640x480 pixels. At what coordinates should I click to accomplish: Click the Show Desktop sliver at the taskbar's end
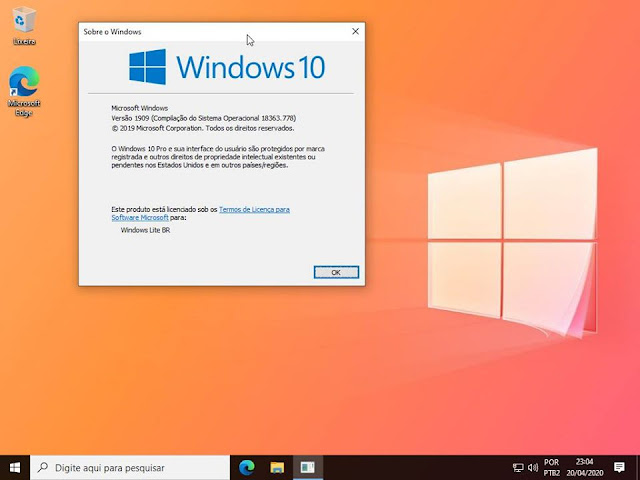pyautogui.click(x=638, y=468)
